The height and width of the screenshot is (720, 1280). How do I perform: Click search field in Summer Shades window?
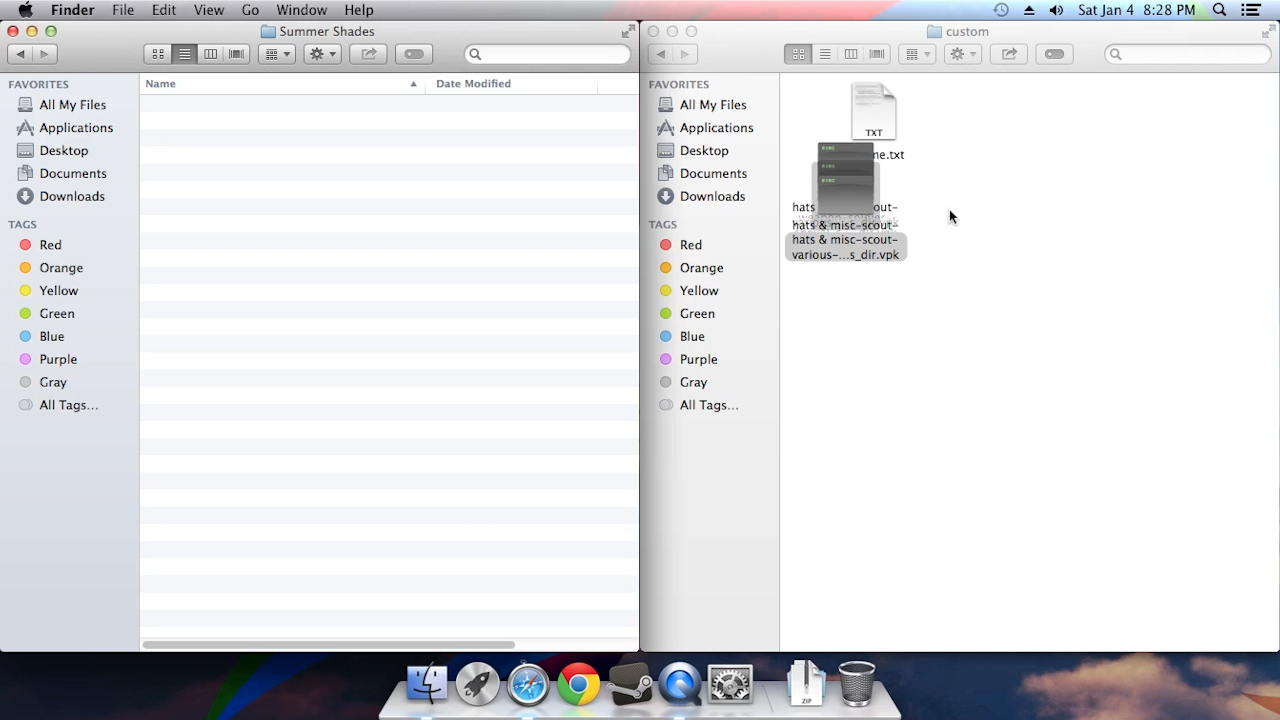547,54
